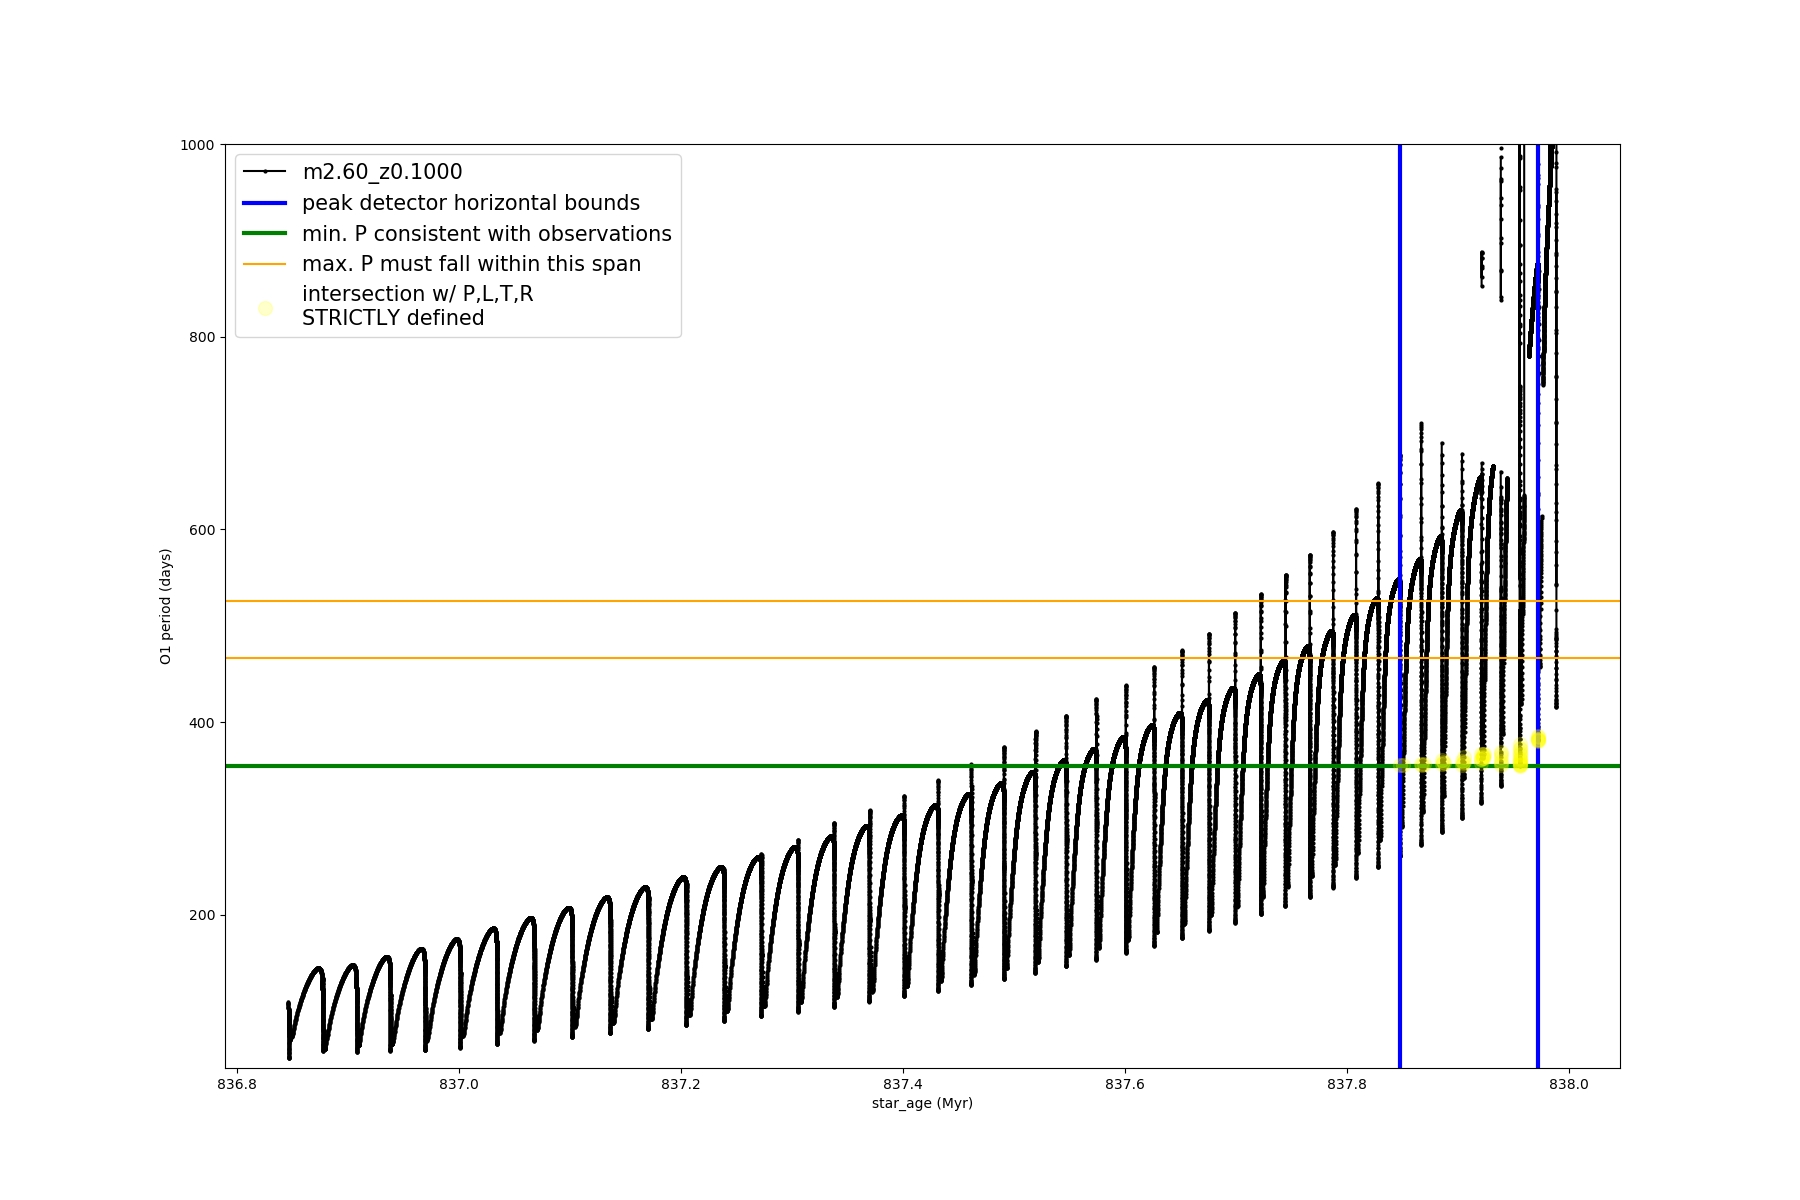Click the green line sample in legend
1800x1200 pixels.
click(265, 234)
